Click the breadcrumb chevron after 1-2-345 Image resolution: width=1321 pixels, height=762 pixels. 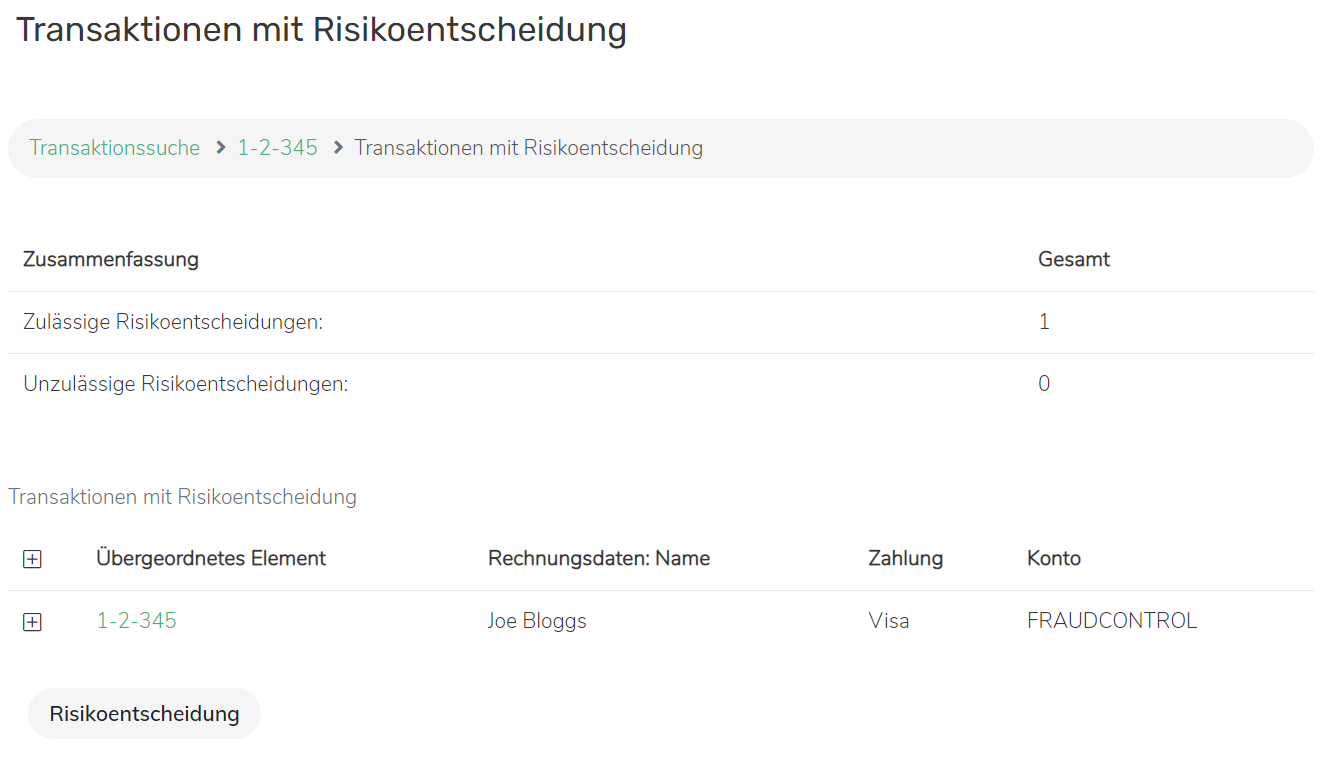pyautogui.click(x=338, y=148)
